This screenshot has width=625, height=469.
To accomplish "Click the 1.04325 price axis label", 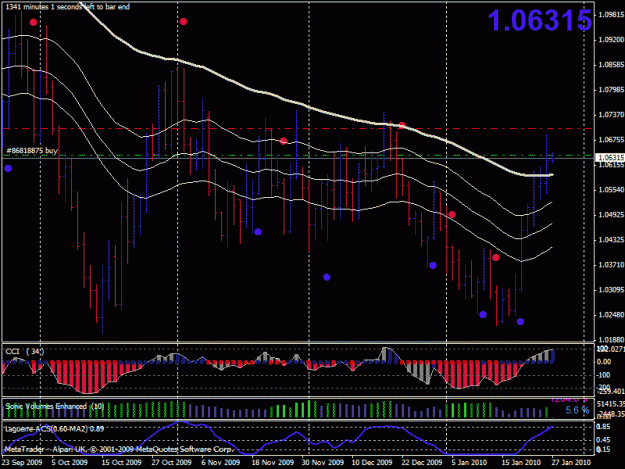I will click(611, 240).
